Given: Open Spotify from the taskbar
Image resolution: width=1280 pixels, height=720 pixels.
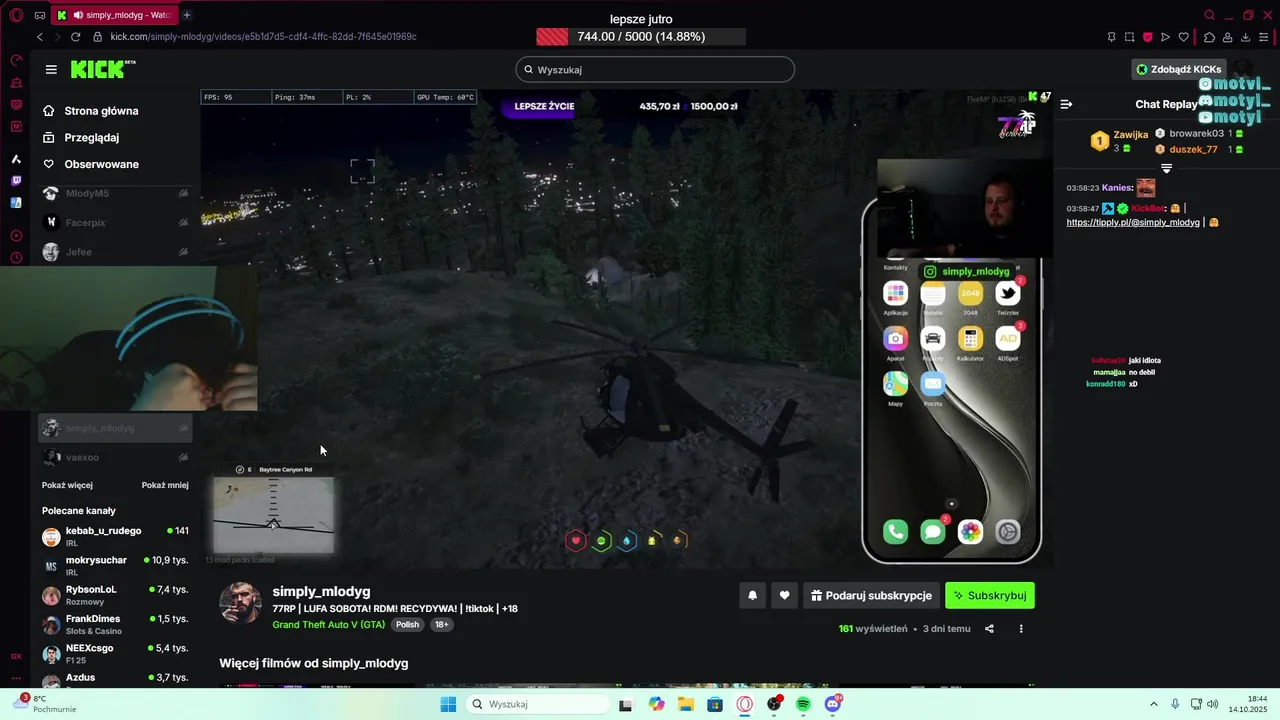Looking at the screenshot, I should click(803, 704).
